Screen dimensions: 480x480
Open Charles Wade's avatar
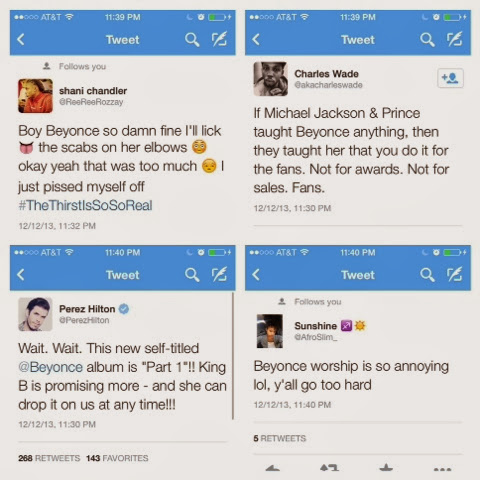[270, 79]
